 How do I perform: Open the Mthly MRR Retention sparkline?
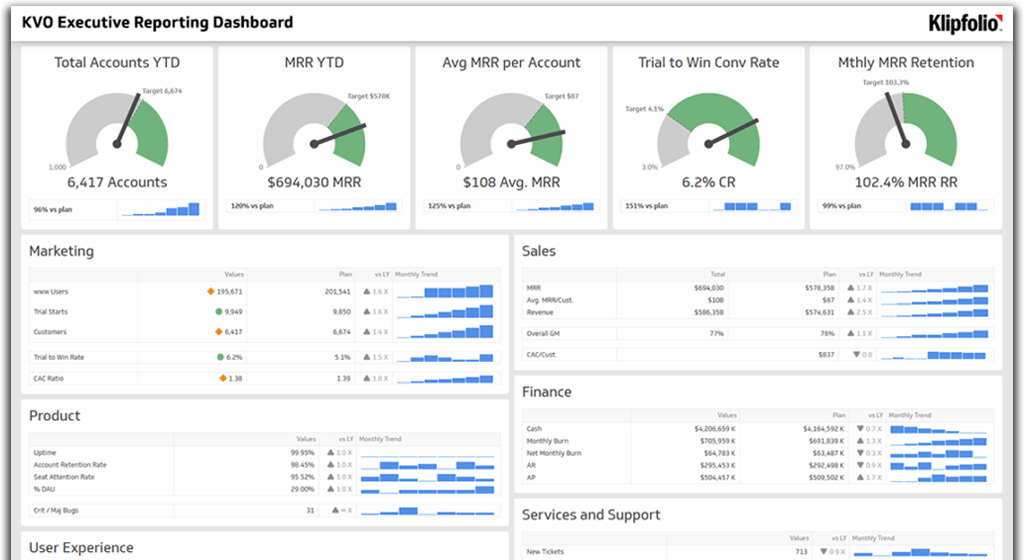pos(950,206)
